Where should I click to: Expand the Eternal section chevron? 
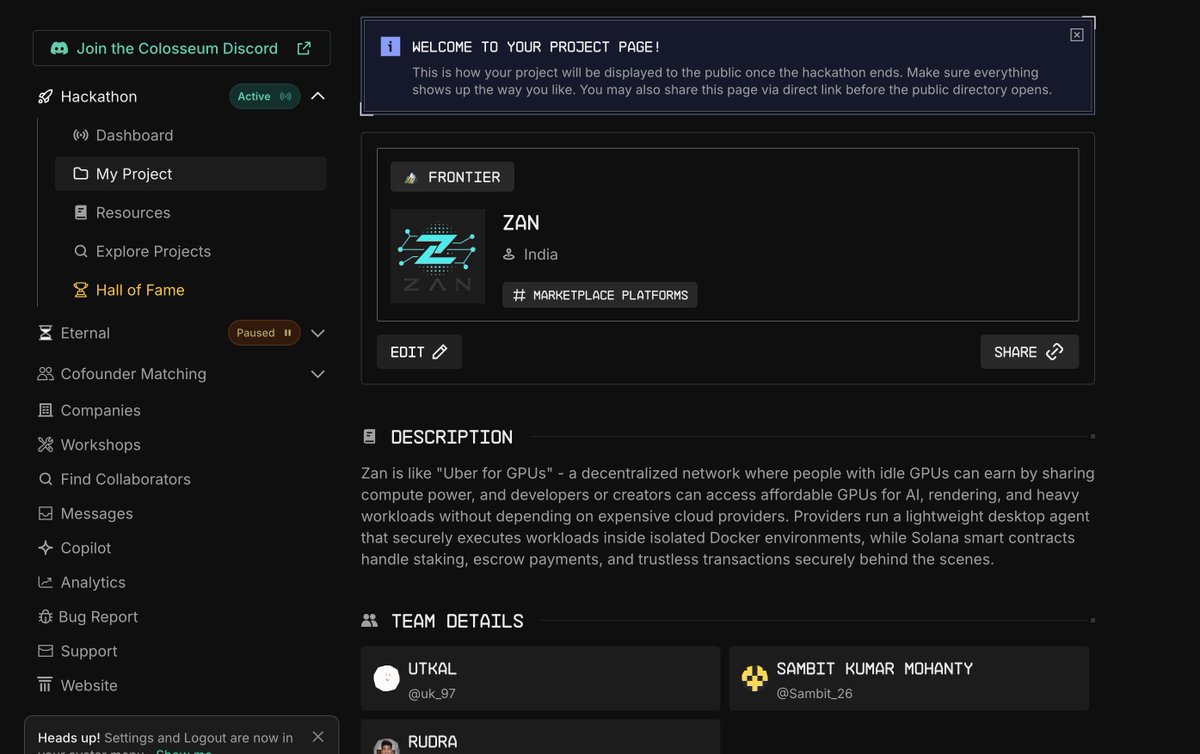tap(318, 333)
